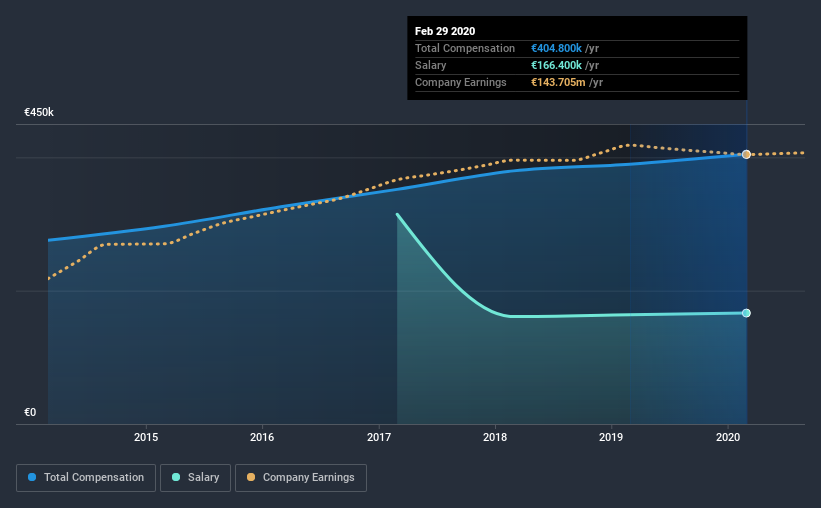Click the €0 y-axis label
The width and height of the screenshot is (821, 508).
(30, 413)
